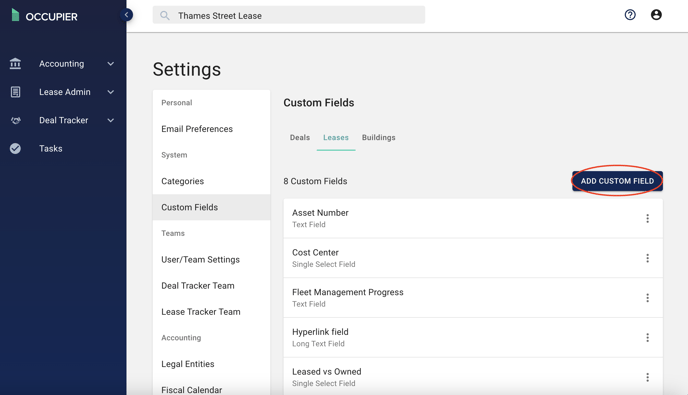688x395 pixels.
Task: Switch to the Buildings tab
Action: click(x=378, y=138)
